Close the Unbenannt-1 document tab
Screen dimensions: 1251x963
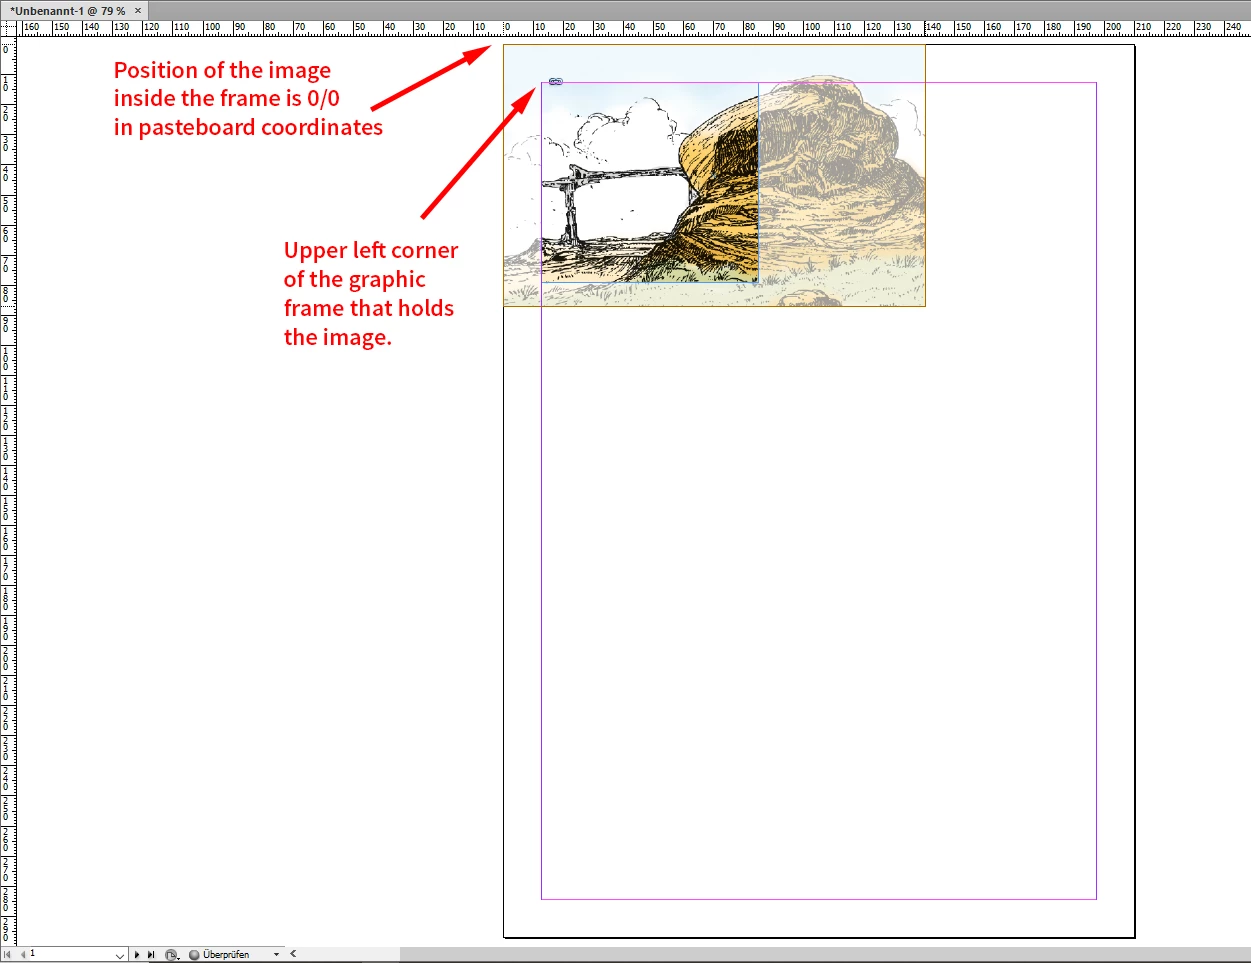(x=138, y=10)
